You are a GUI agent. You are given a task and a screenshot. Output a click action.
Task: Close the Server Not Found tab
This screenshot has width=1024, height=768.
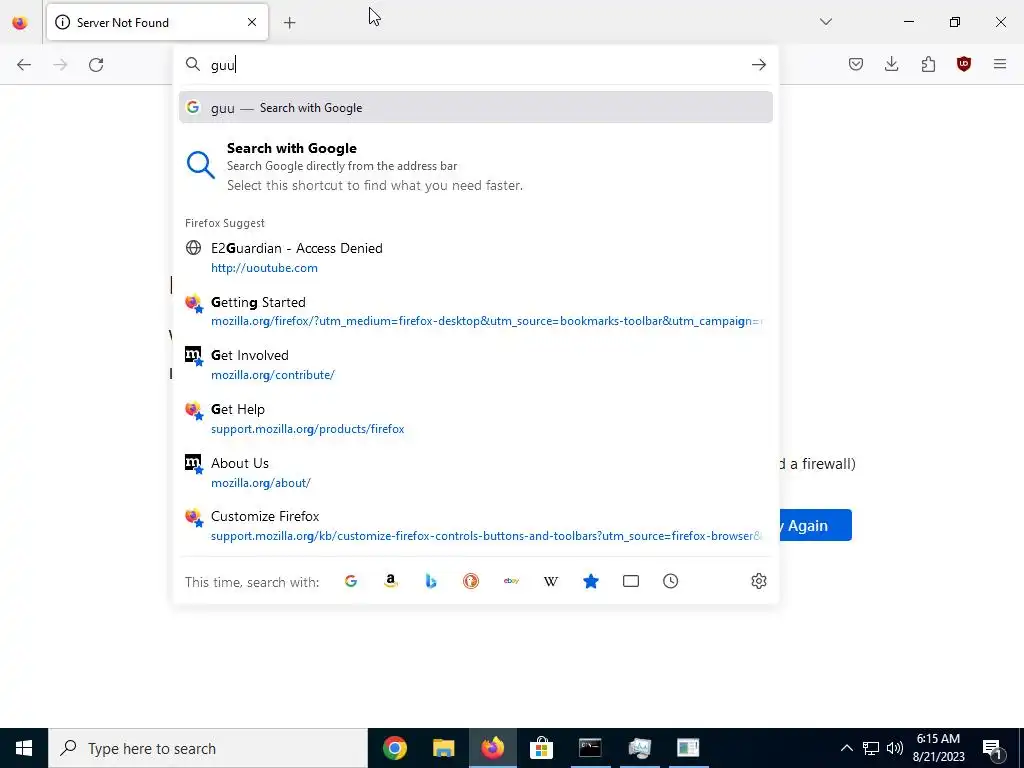252,22
